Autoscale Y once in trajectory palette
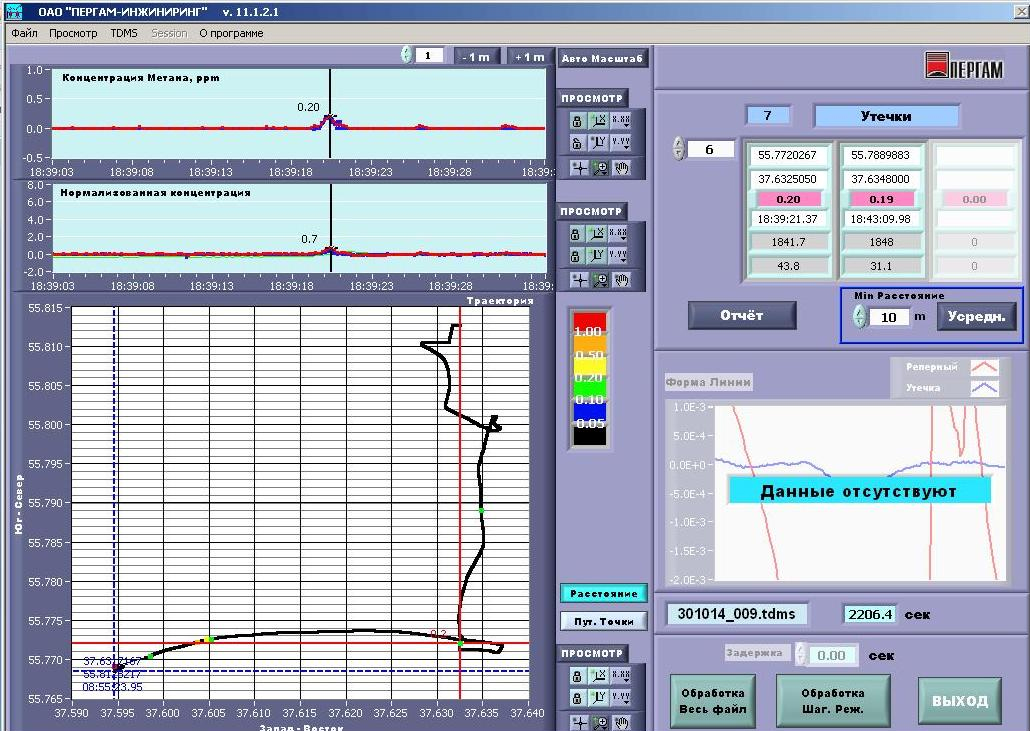Viewport: 1030px width, 731px height. (598, 698)
